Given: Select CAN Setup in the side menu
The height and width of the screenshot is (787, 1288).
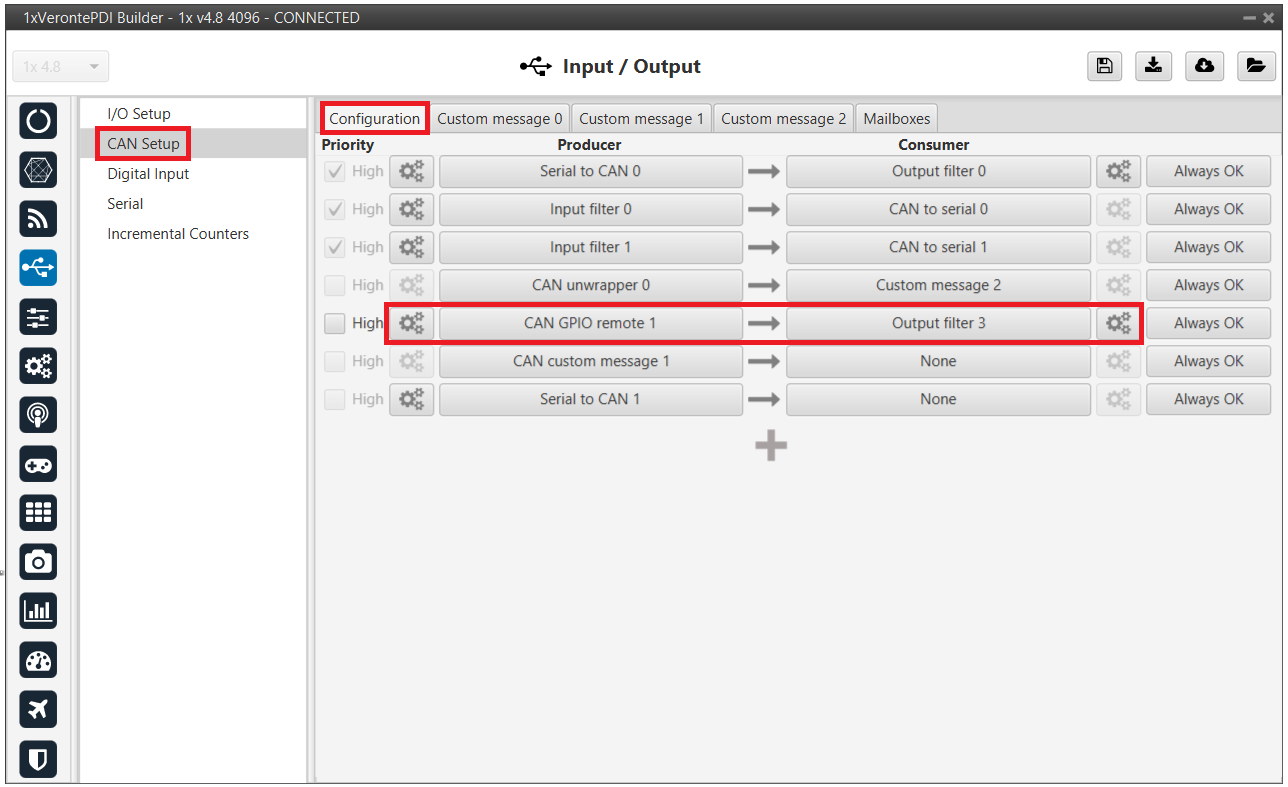Looking at the screenshot, I should [144, 143].
